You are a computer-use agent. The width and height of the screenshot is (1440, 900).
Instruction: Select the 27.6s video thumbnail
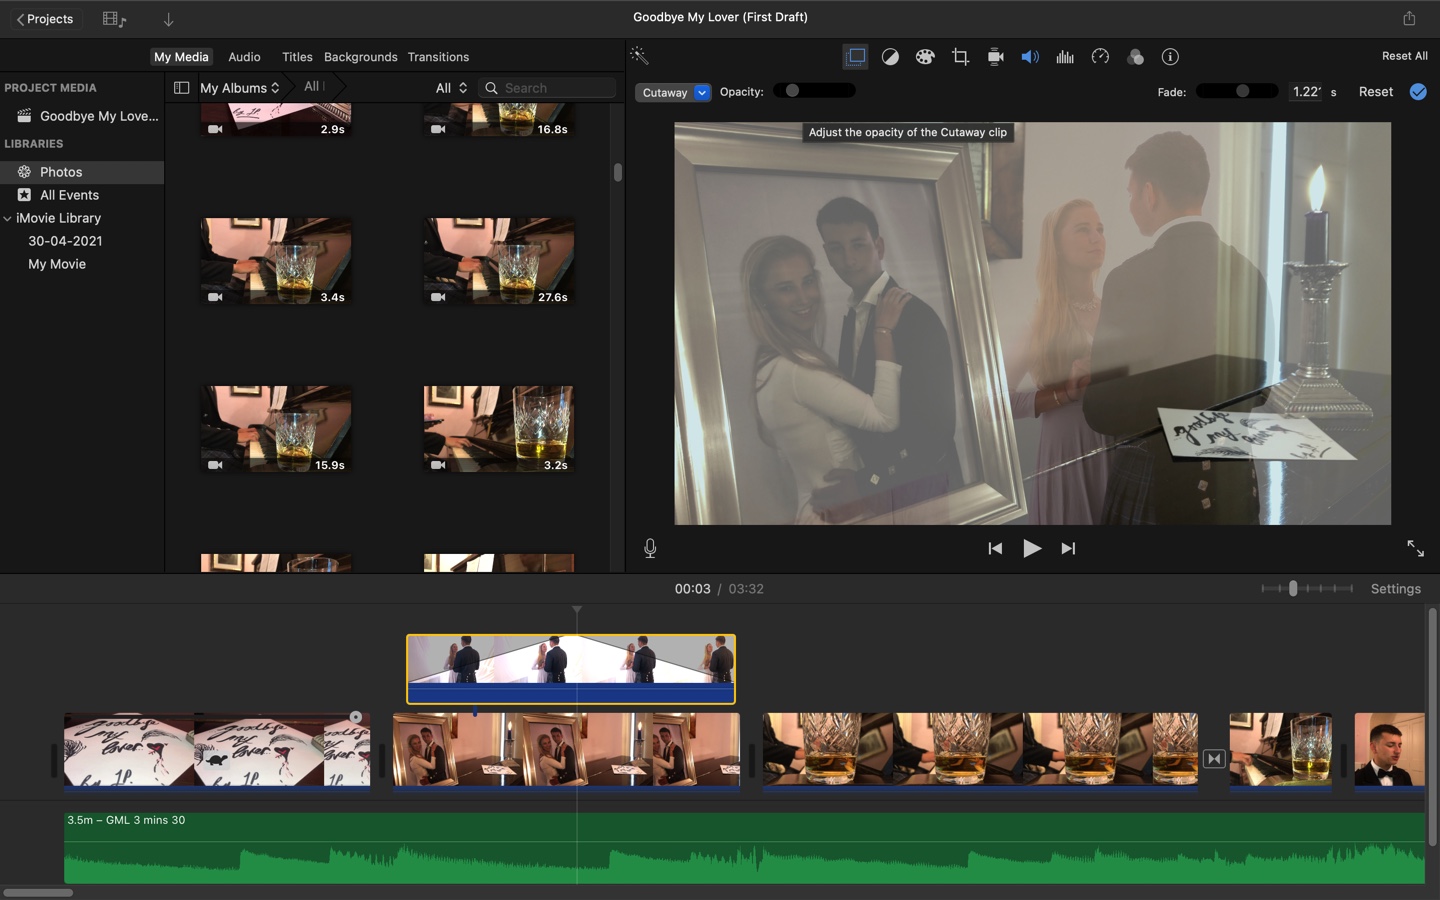click(x=499, y=261)
